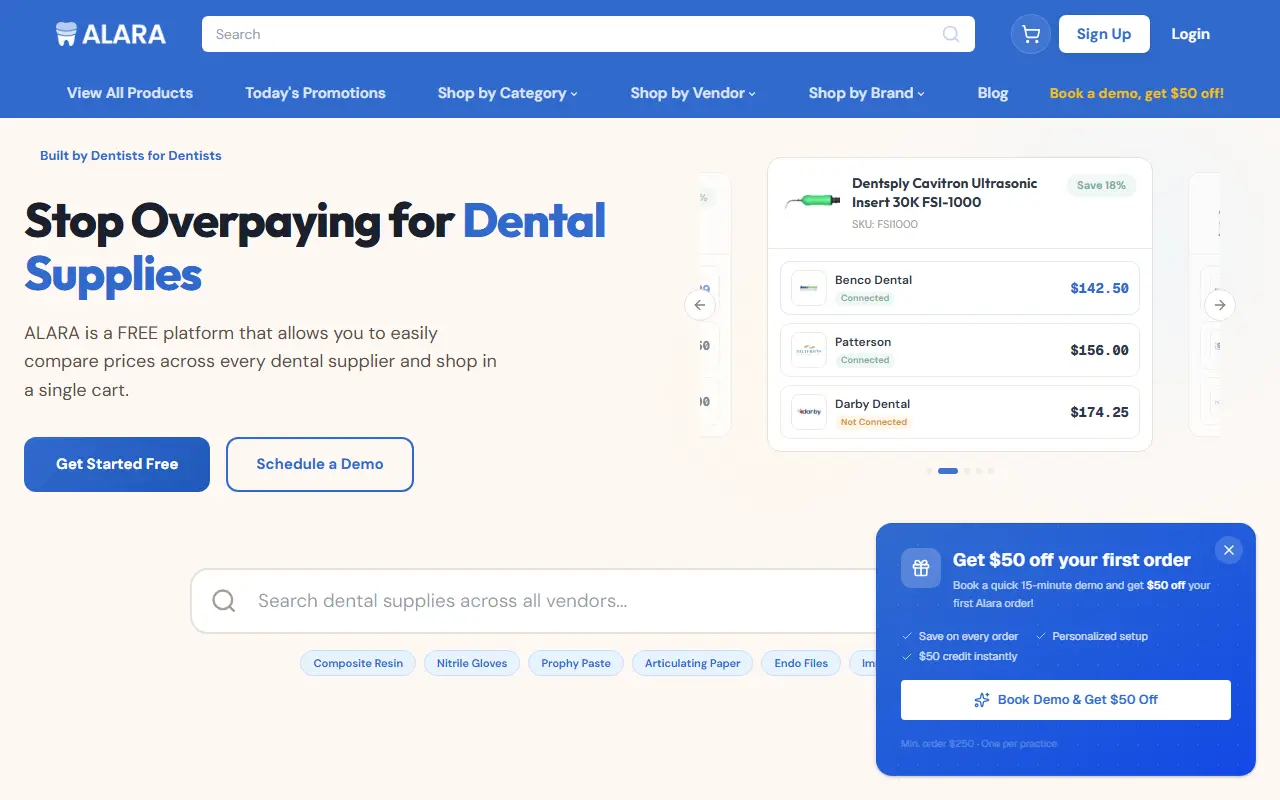
Task: Click the Benco Dental vendor logo
Action: tap(809, 288)
